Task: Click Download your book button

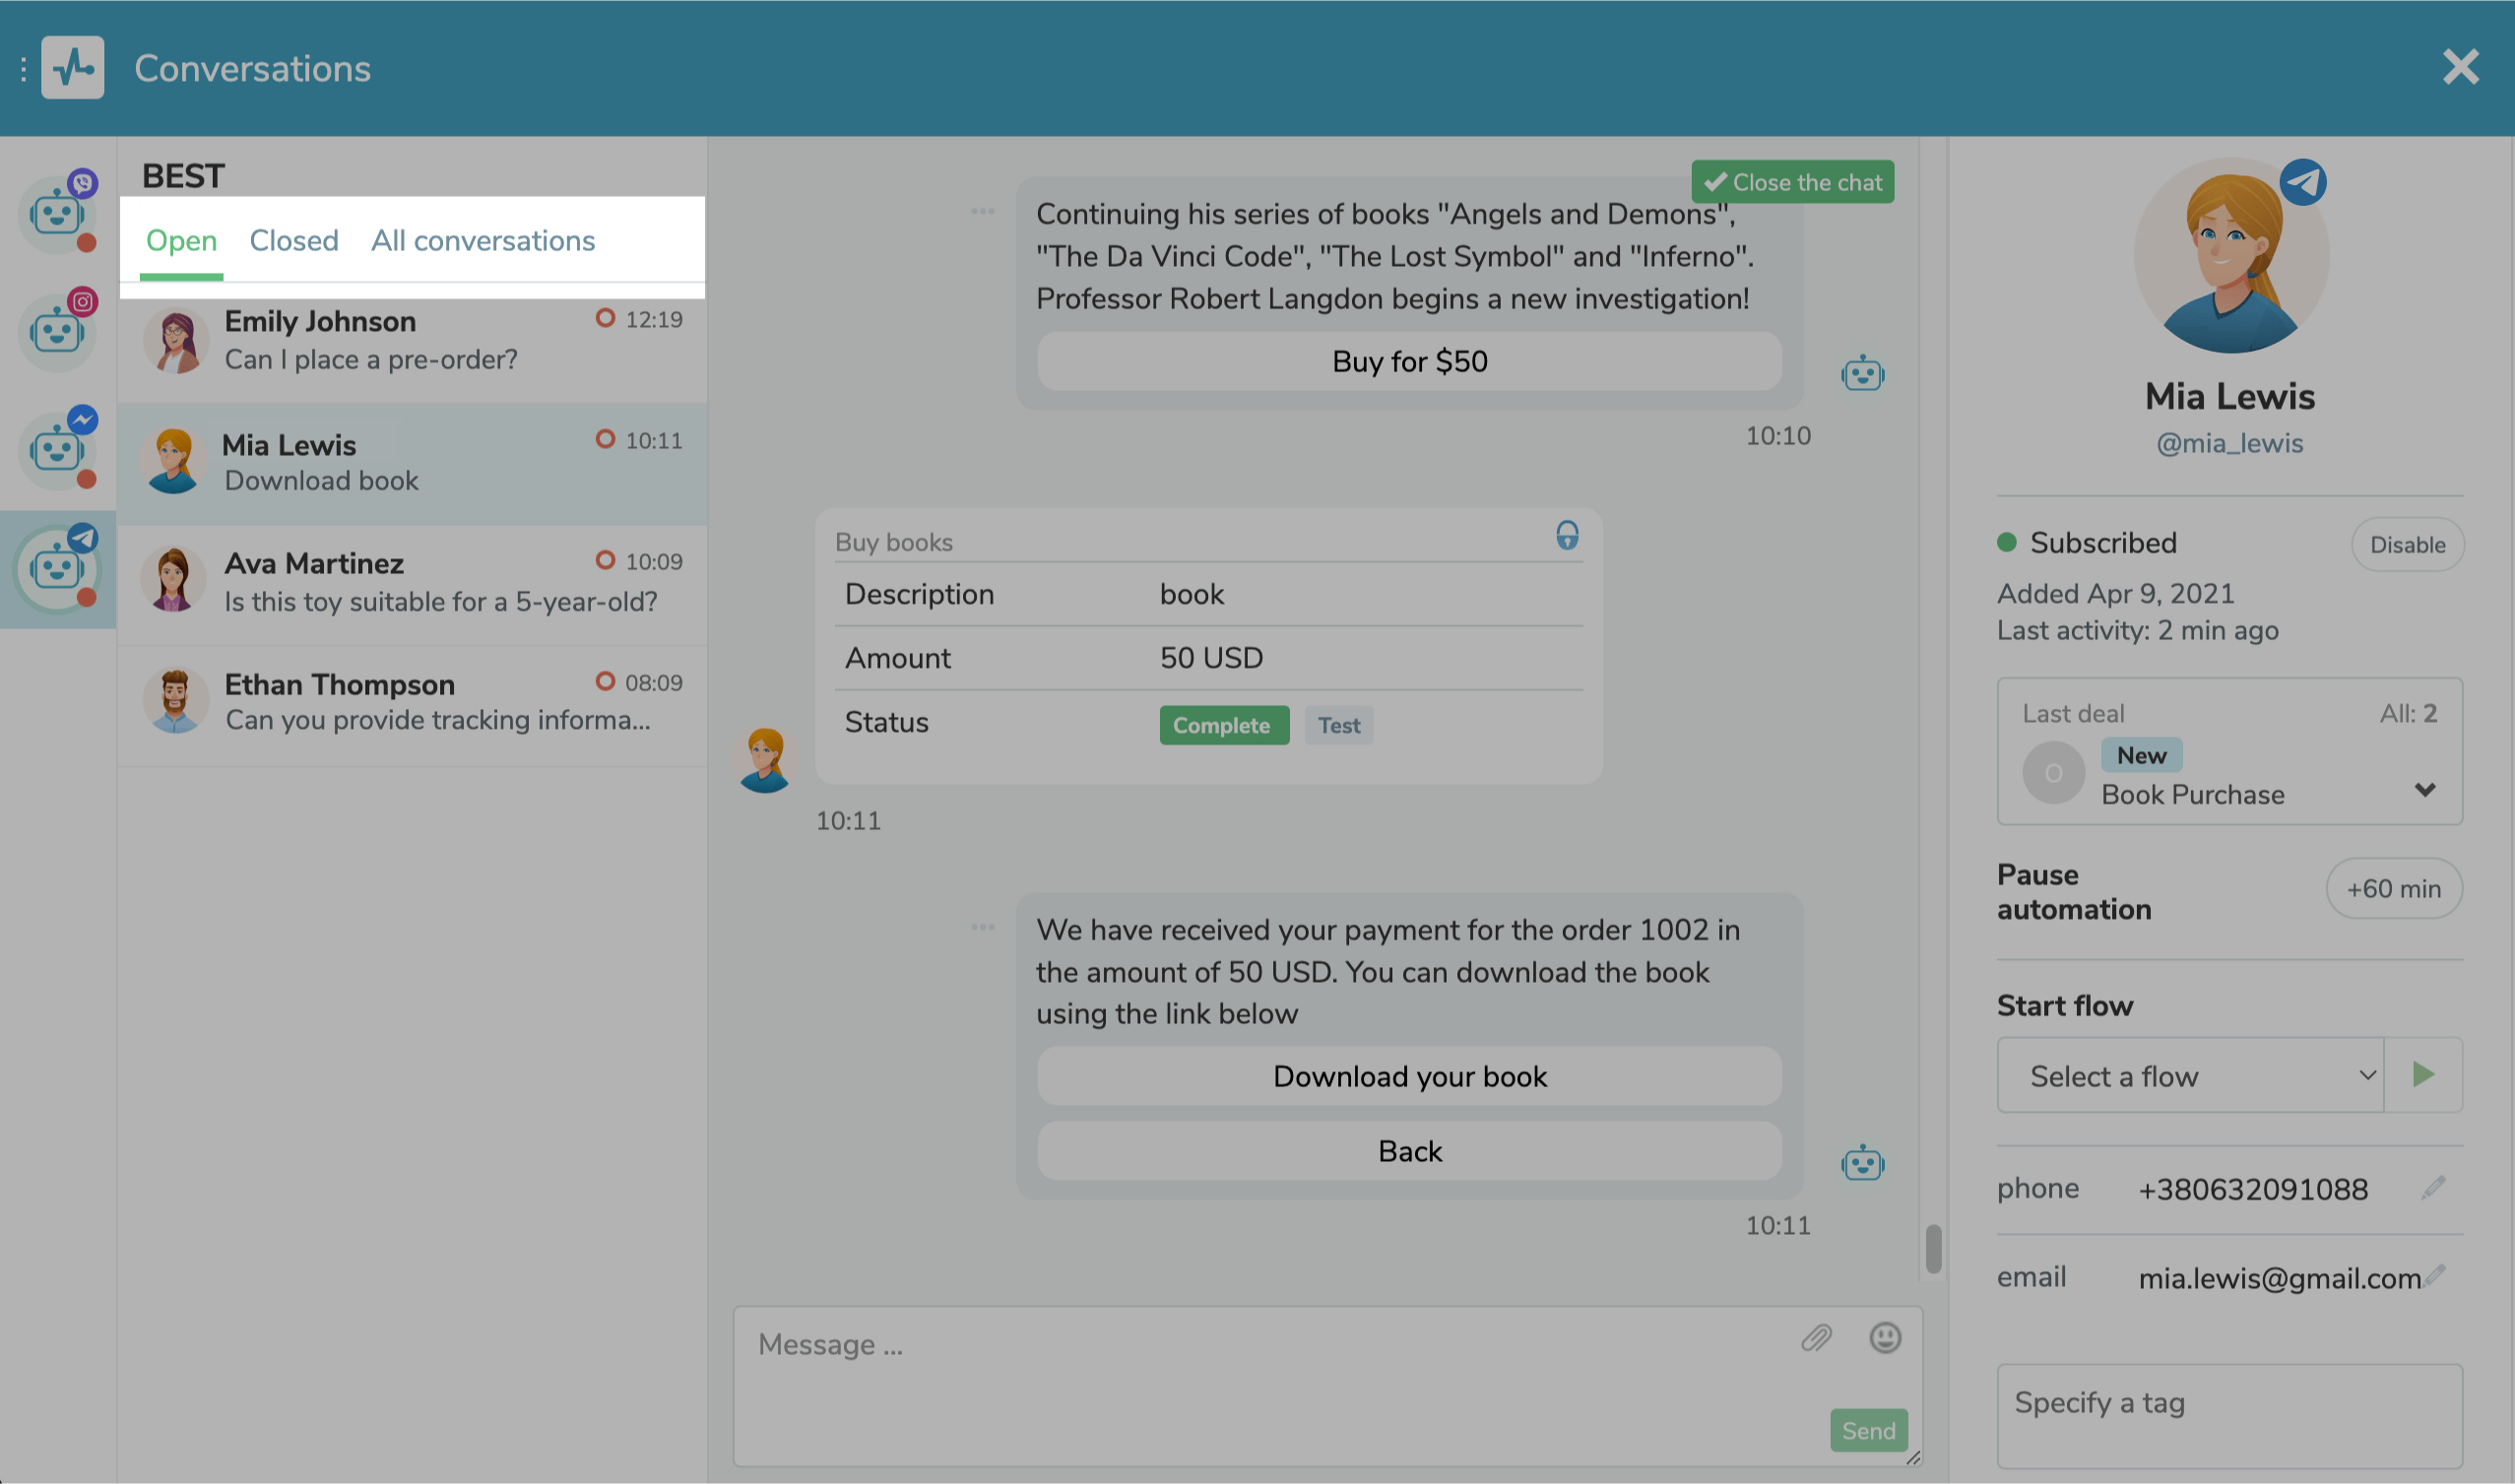Action: click(x=1409, y=1074)
